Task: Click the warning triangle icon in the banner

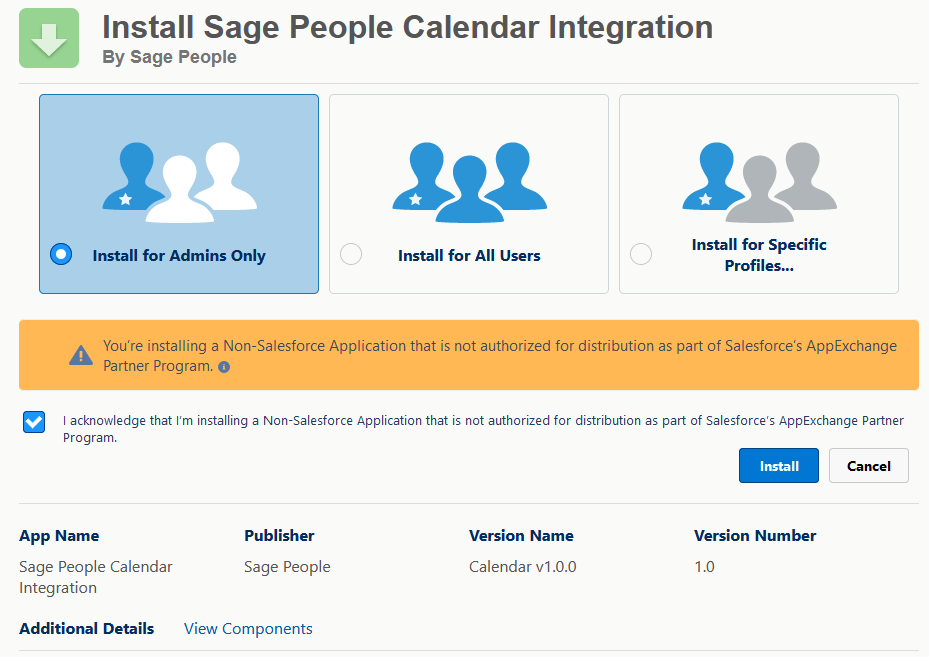Action: click(81, 355)
